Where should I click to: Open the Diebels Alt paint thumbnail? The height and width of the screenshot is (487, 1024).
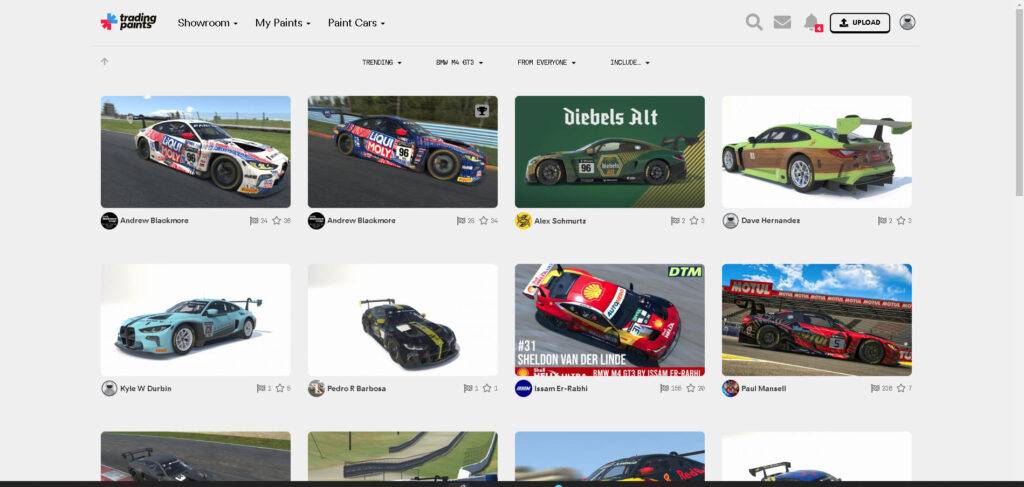pos(609,151)
